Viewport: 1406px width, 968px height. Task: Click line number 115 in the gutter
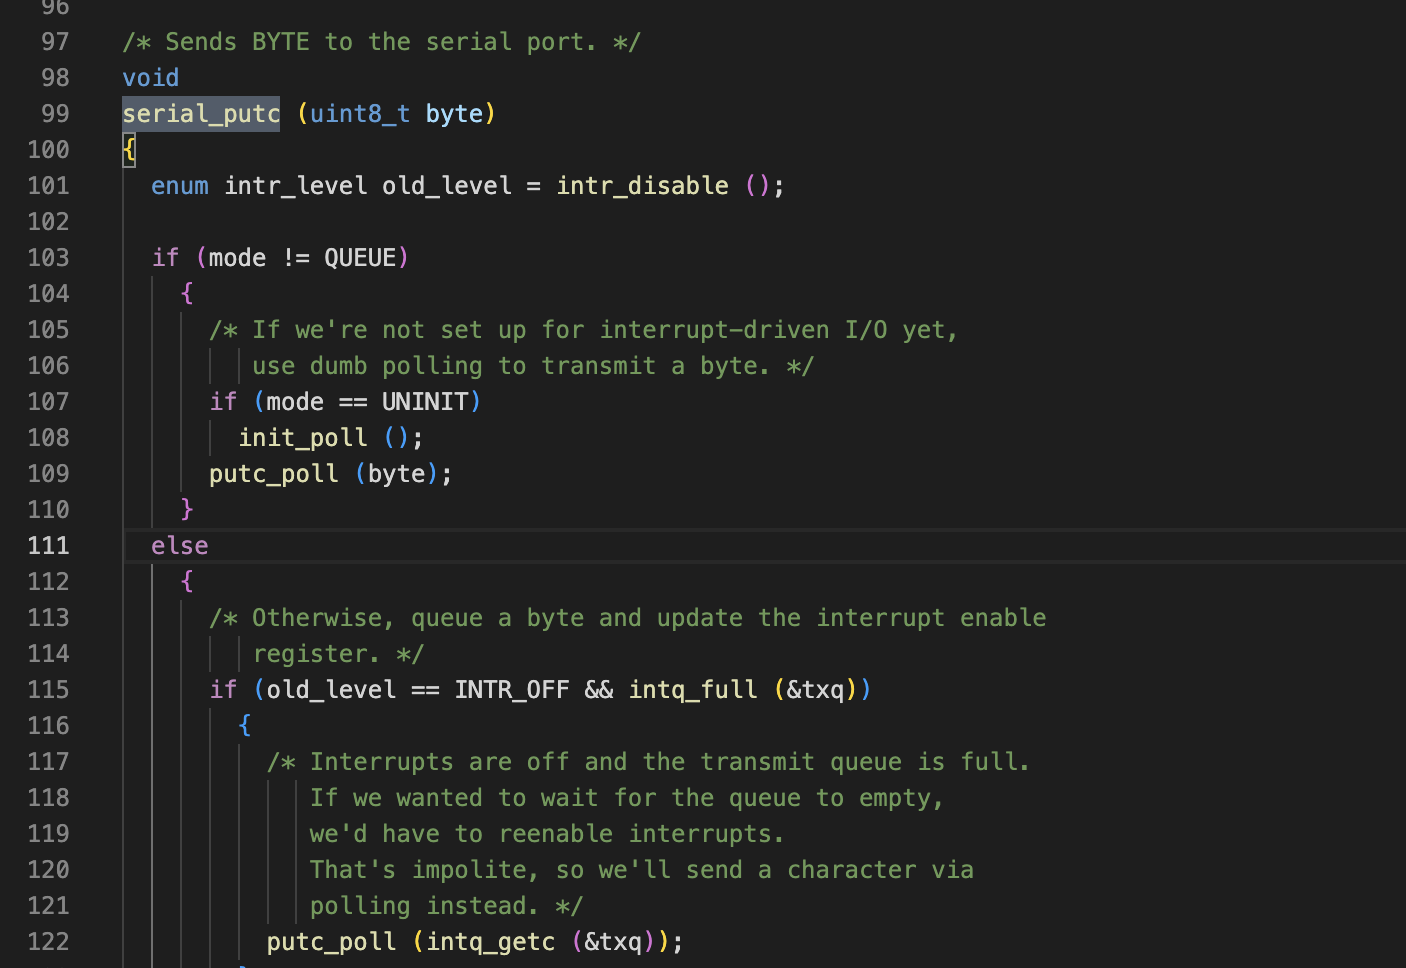coord(48,690)
